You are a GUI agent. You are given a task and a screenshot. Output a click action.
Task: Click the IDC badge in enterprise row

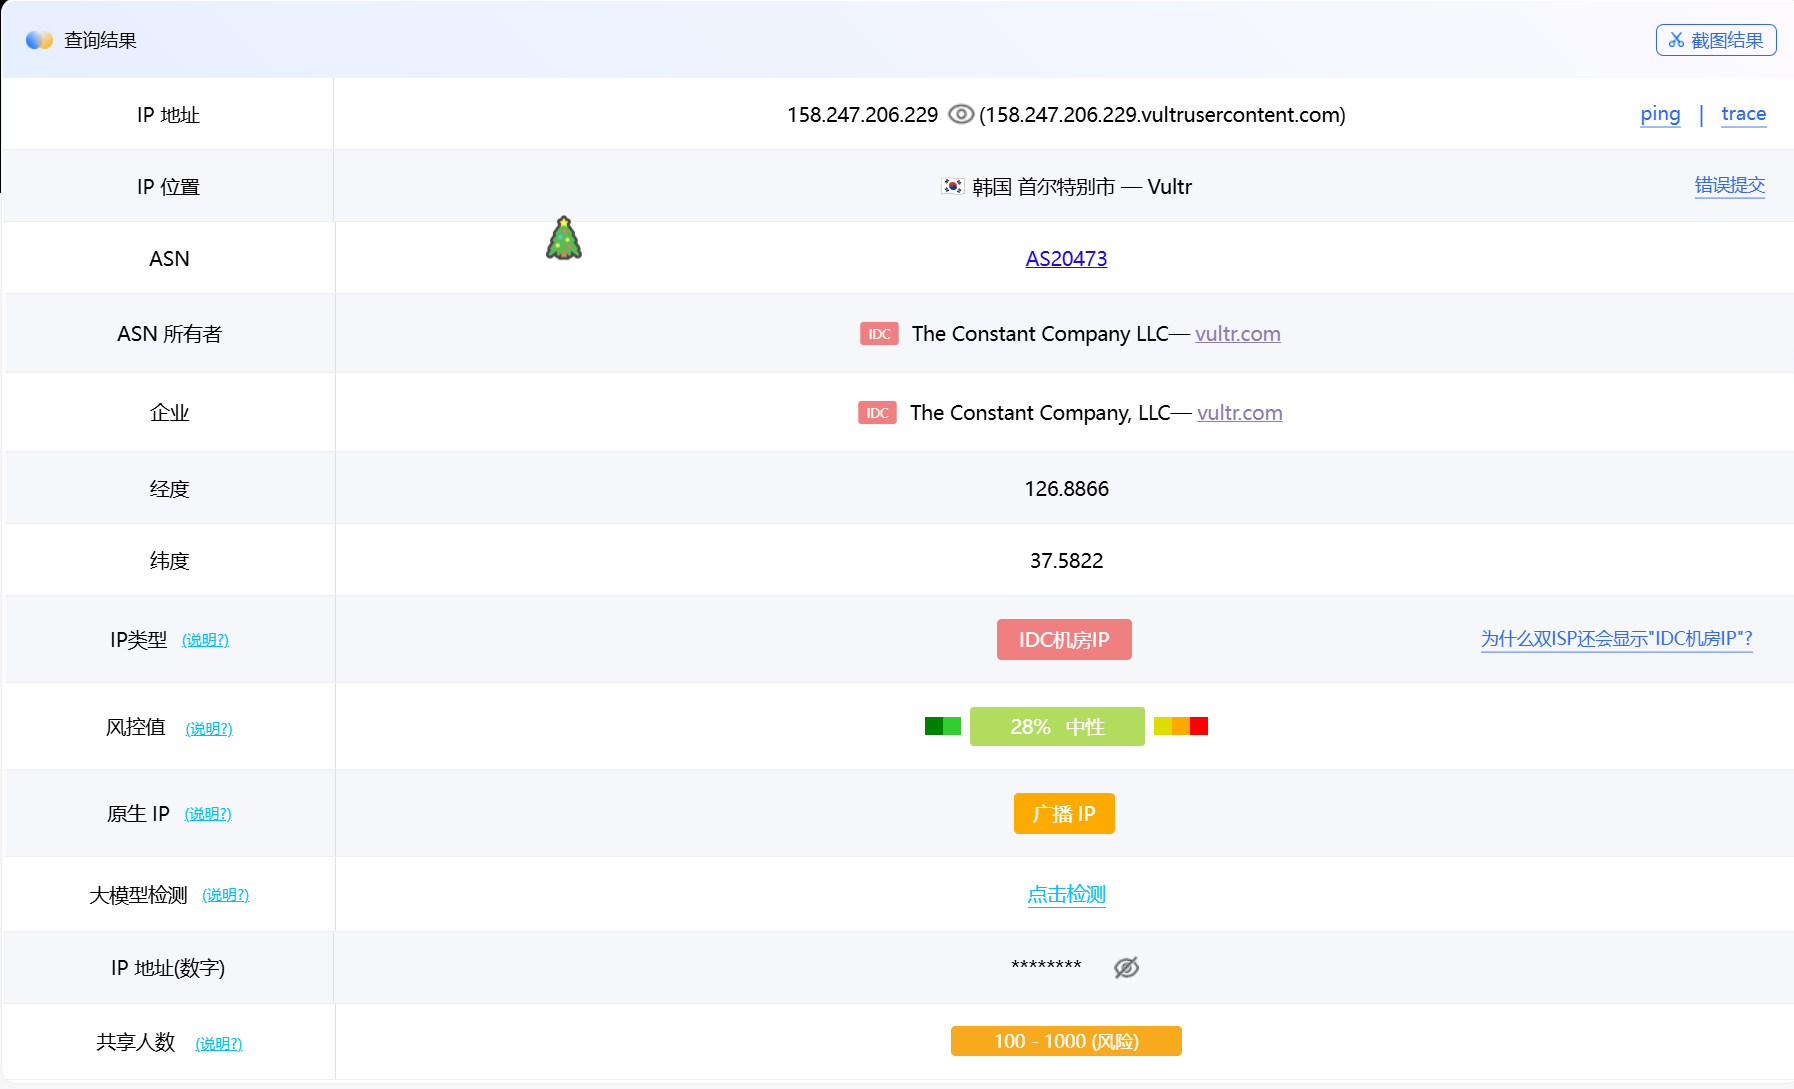tap(877, 413)
